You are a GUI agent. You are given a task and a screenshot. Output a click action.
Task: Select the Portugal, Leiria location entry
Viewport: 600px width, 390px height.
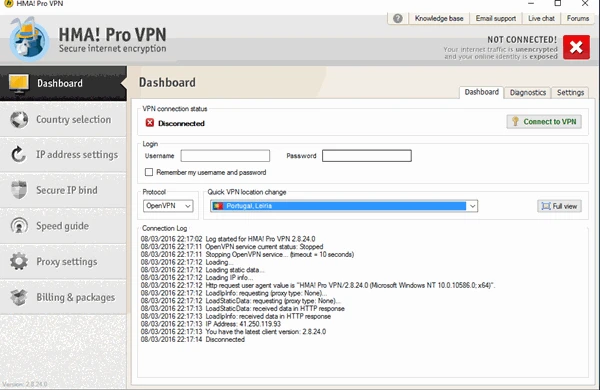tap(338, 206)
